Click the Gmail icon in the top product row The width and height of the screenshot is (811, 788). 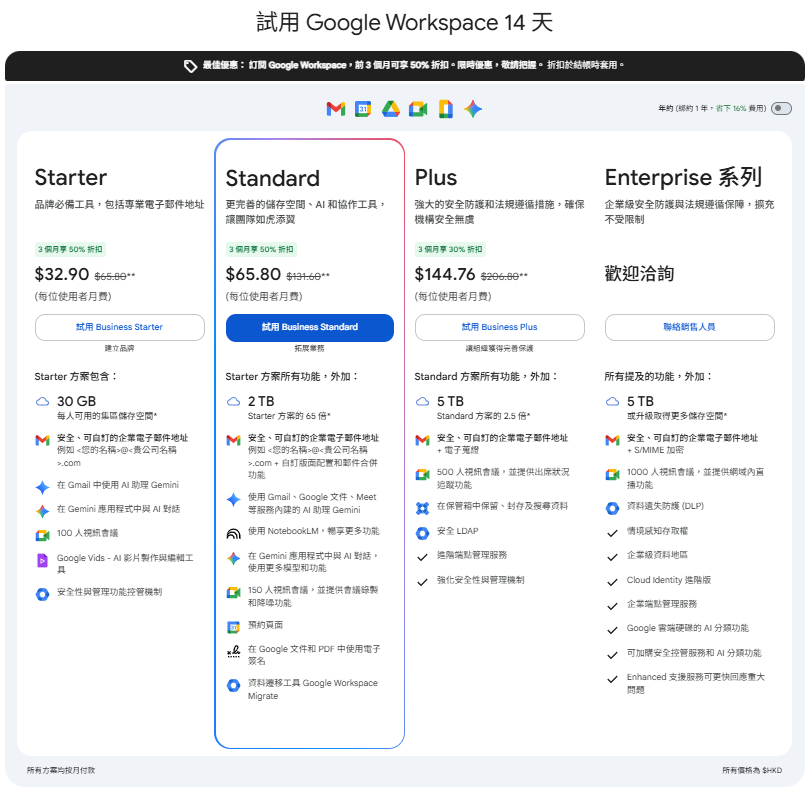(x=336, y=109)
